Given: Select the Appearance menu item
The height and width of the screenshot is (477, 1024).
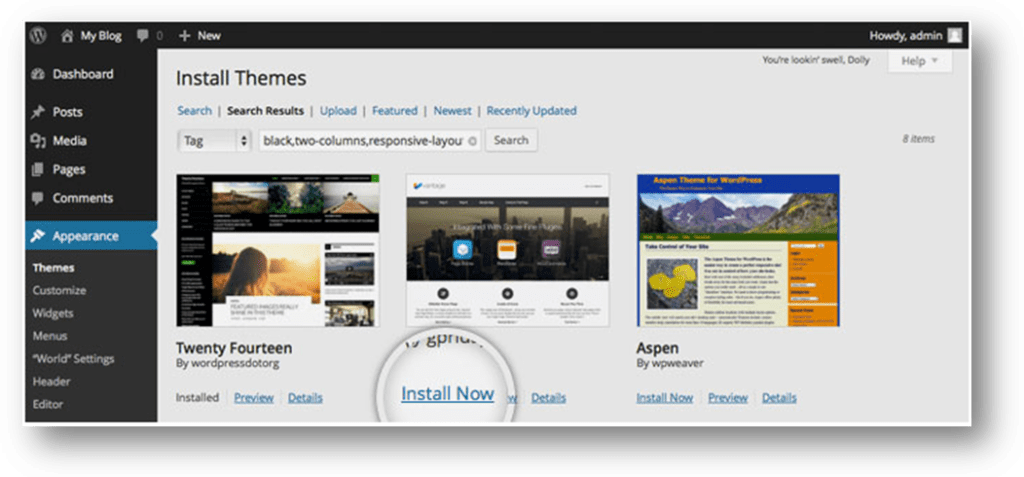Looking at the screenshot, I should coord(86,236).
